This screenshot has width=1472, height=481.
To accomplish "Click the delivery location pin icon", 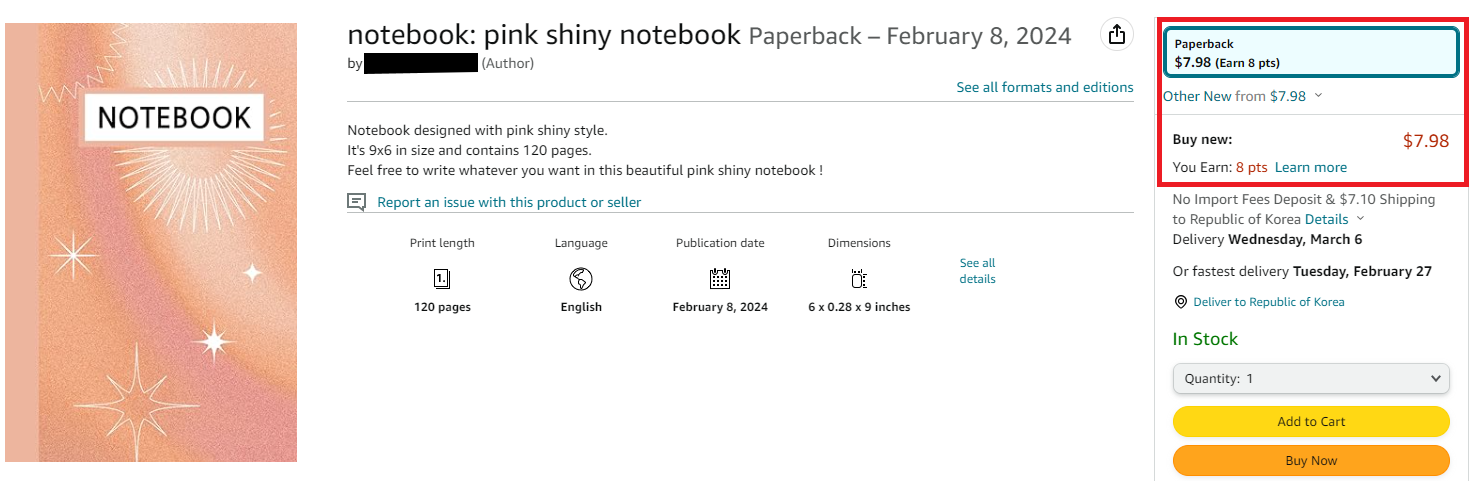I will click(1181, 302).
